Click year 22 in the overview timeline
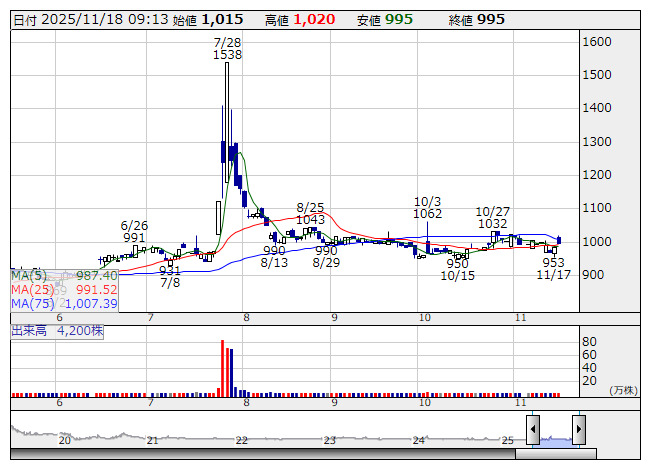Image resolution: width=653 pixels, height=470 pixels. tap(241, 440)
